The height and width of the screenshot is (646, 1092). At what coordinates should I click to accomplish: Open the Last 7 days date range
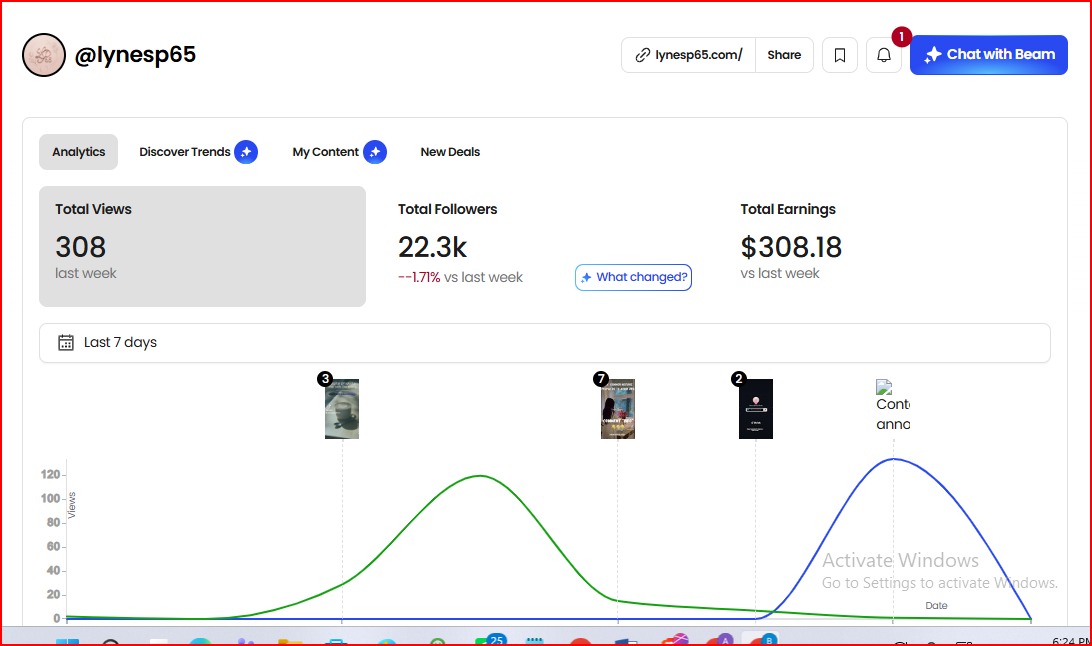point(545,342)
